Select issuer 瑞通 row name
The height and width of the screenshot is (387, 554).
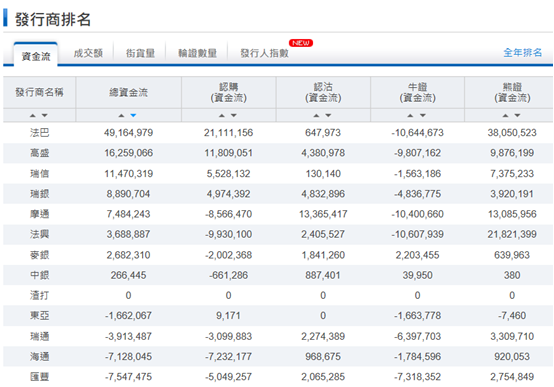click(x=40, y=336)
